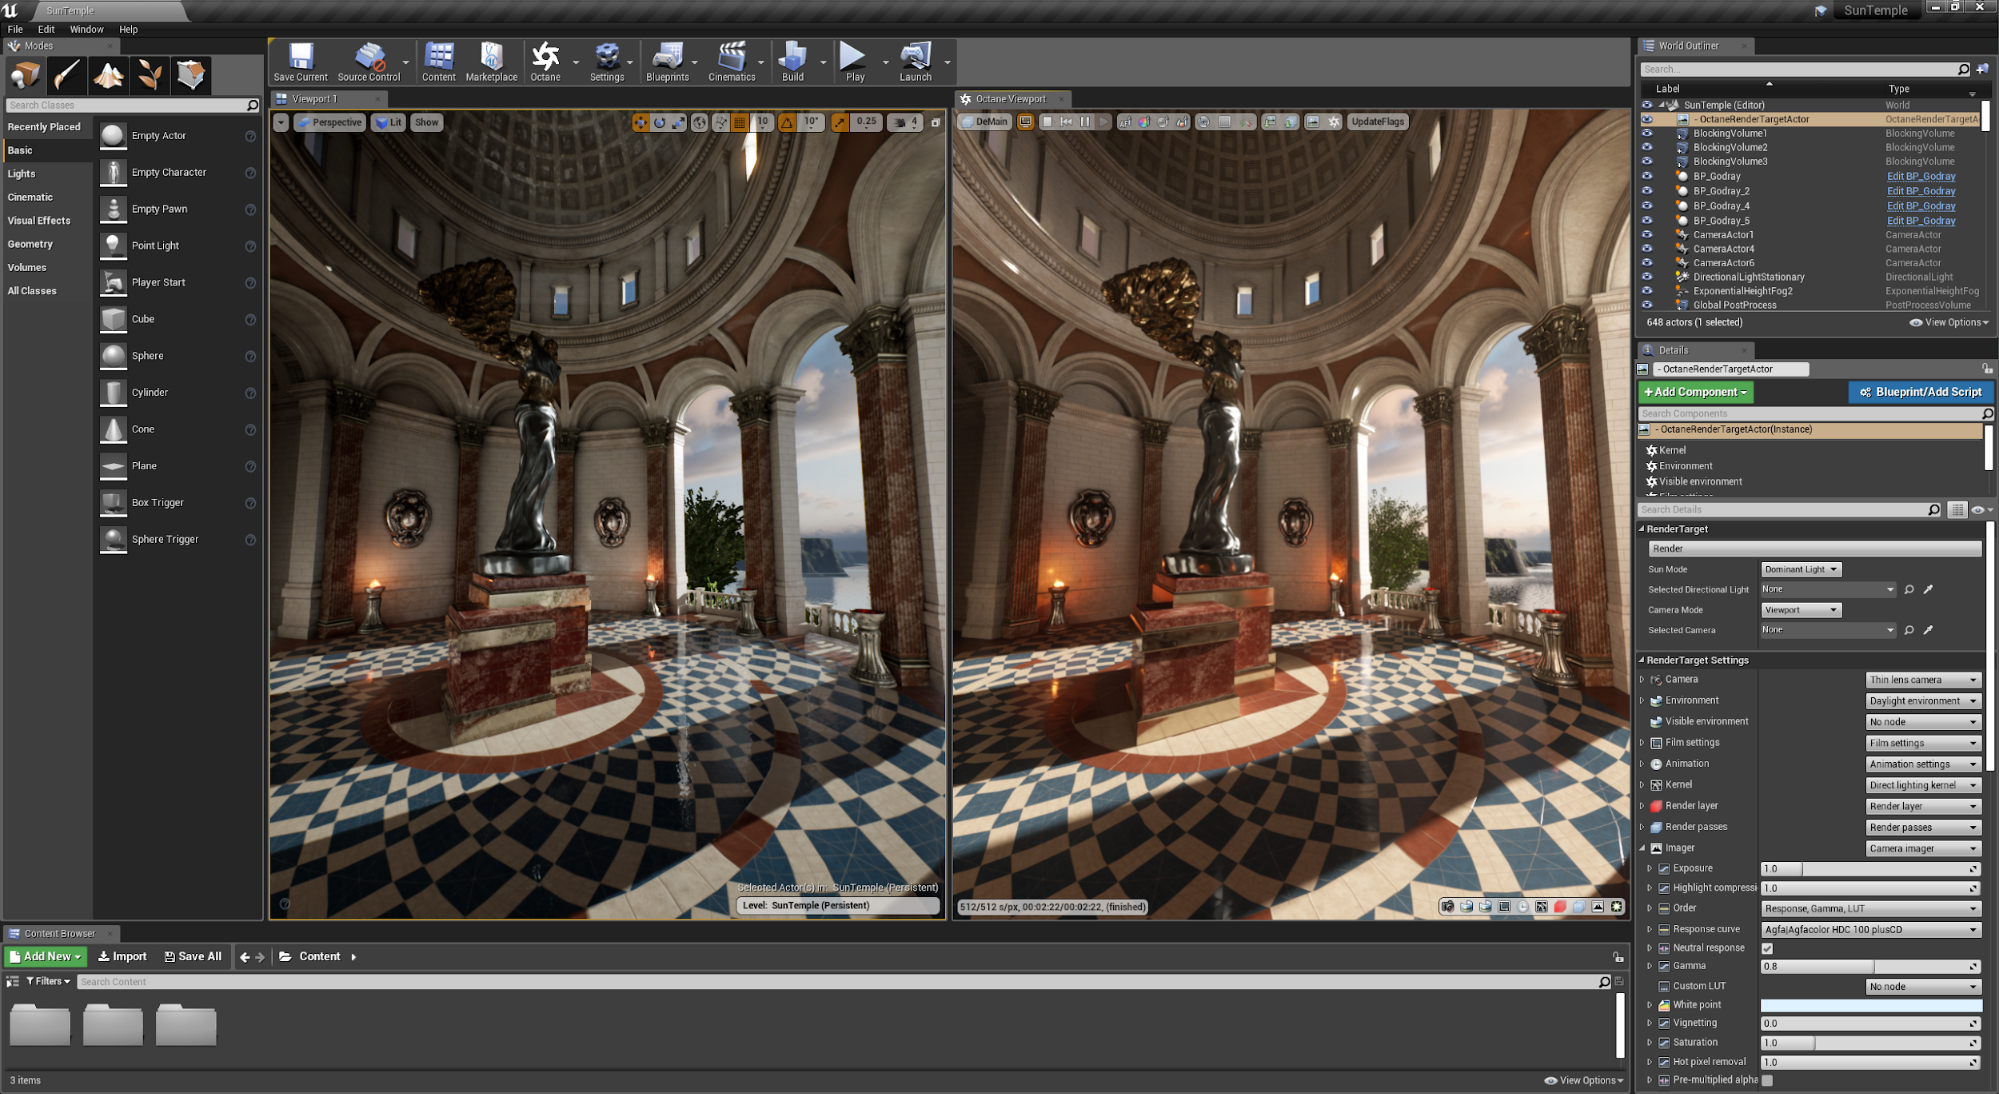The width and height of the screenshot is (1999, 1094).
Task: Select the Blueprints toolbar icon
Action: (x=669, y=61)
